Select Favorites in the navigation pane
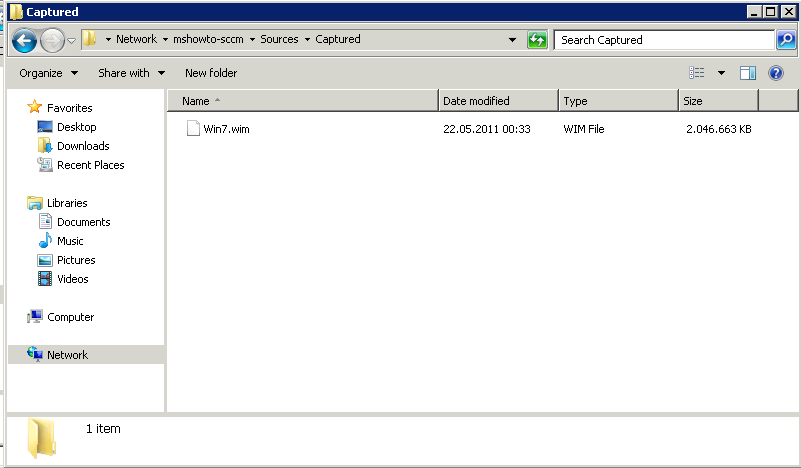Viewport: 801px width, 468px height. [x=69, y=108]
